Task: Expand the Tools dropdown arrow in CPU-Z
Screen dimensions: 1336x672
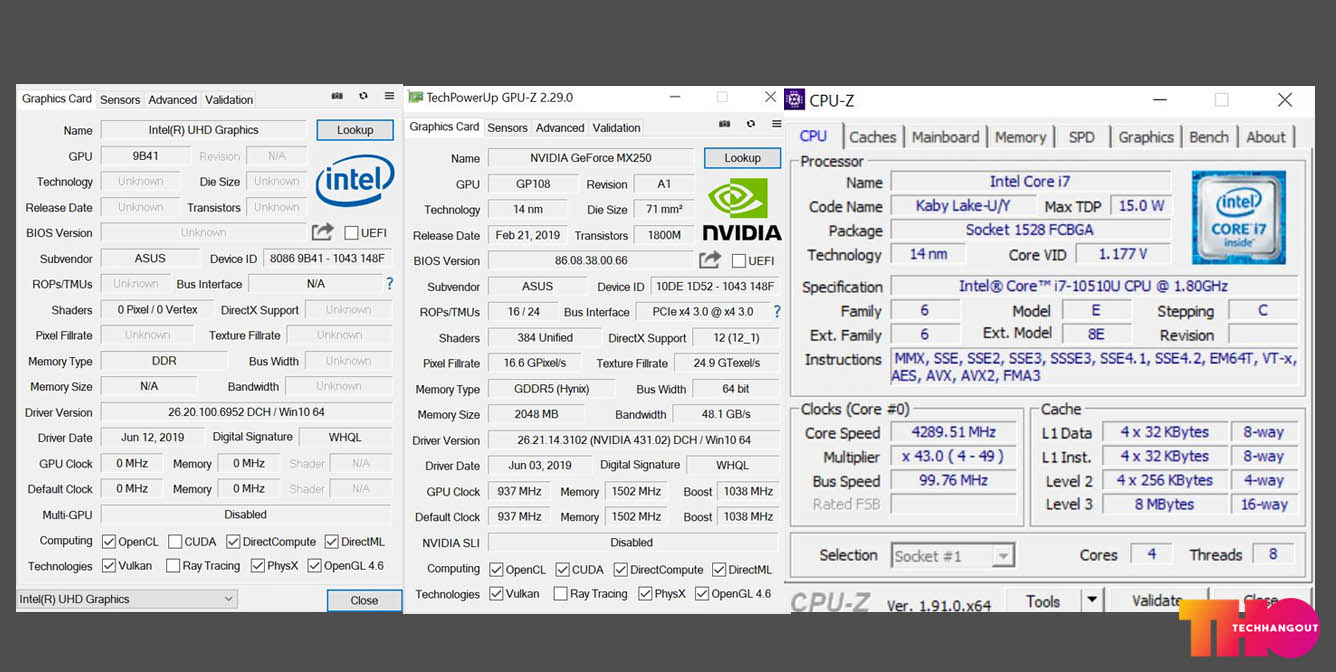Action: click(x=1092, y=601)
